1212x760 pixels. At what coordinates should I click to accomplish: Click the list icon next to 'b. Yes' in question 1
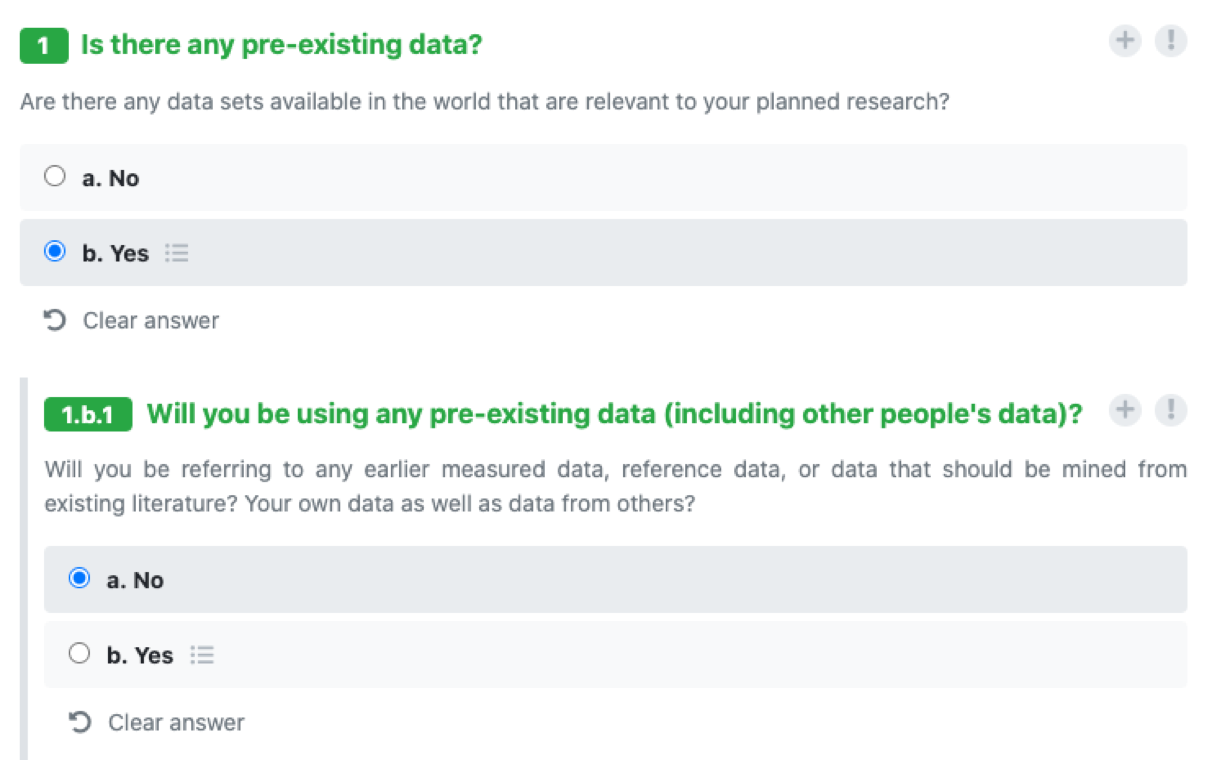(x=177, y=253)
